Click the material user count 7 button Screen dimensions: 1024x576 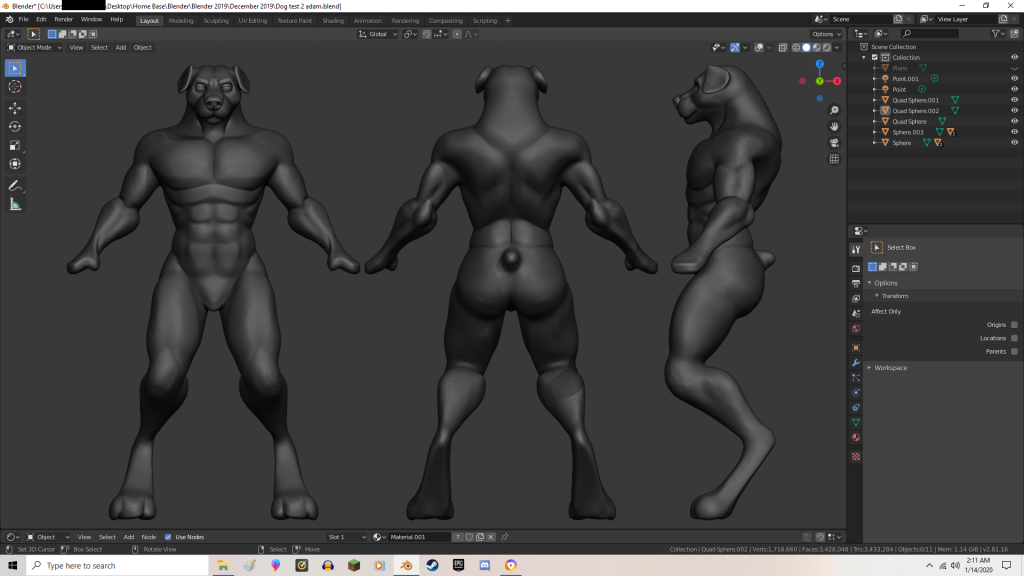458,537
